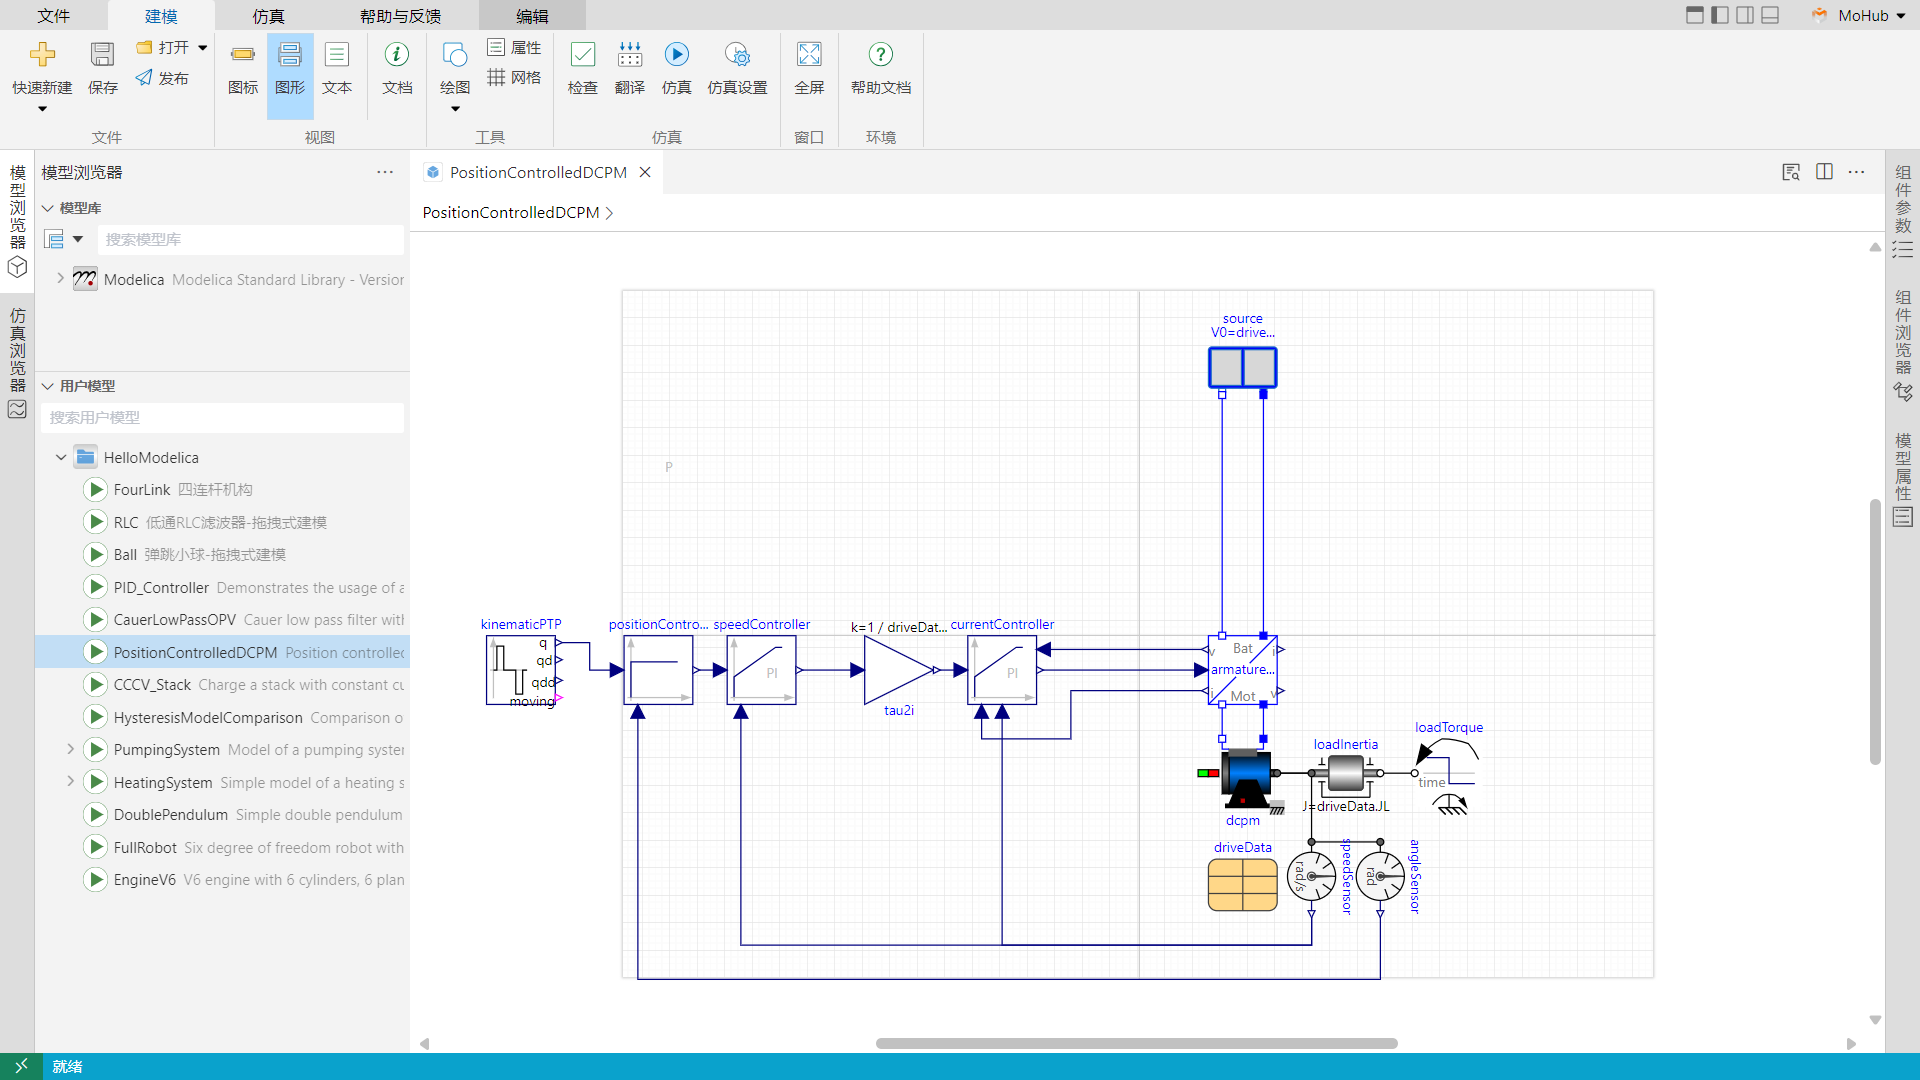Select the RLC model
Viewport: 1920px width, 1080px height.
pos(222,522)
